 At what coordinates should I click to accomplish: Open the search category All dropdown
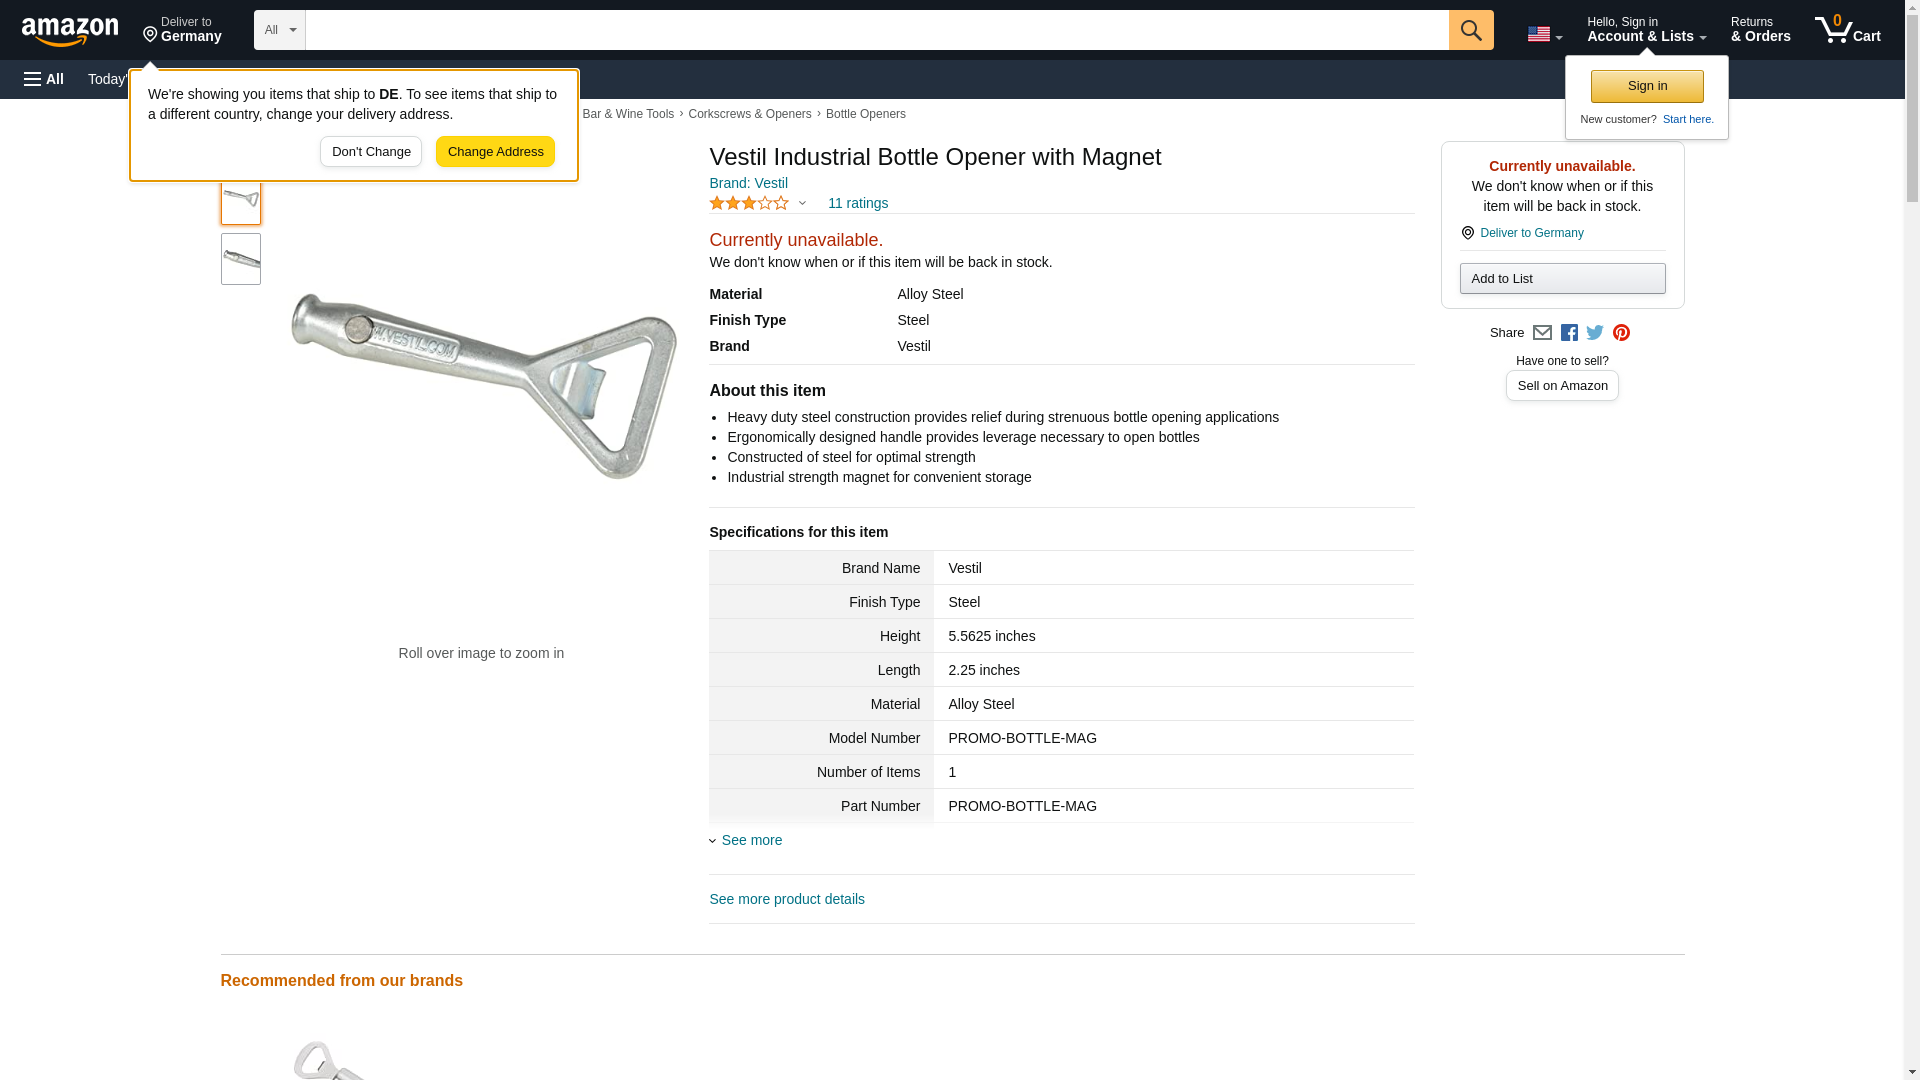279,30
